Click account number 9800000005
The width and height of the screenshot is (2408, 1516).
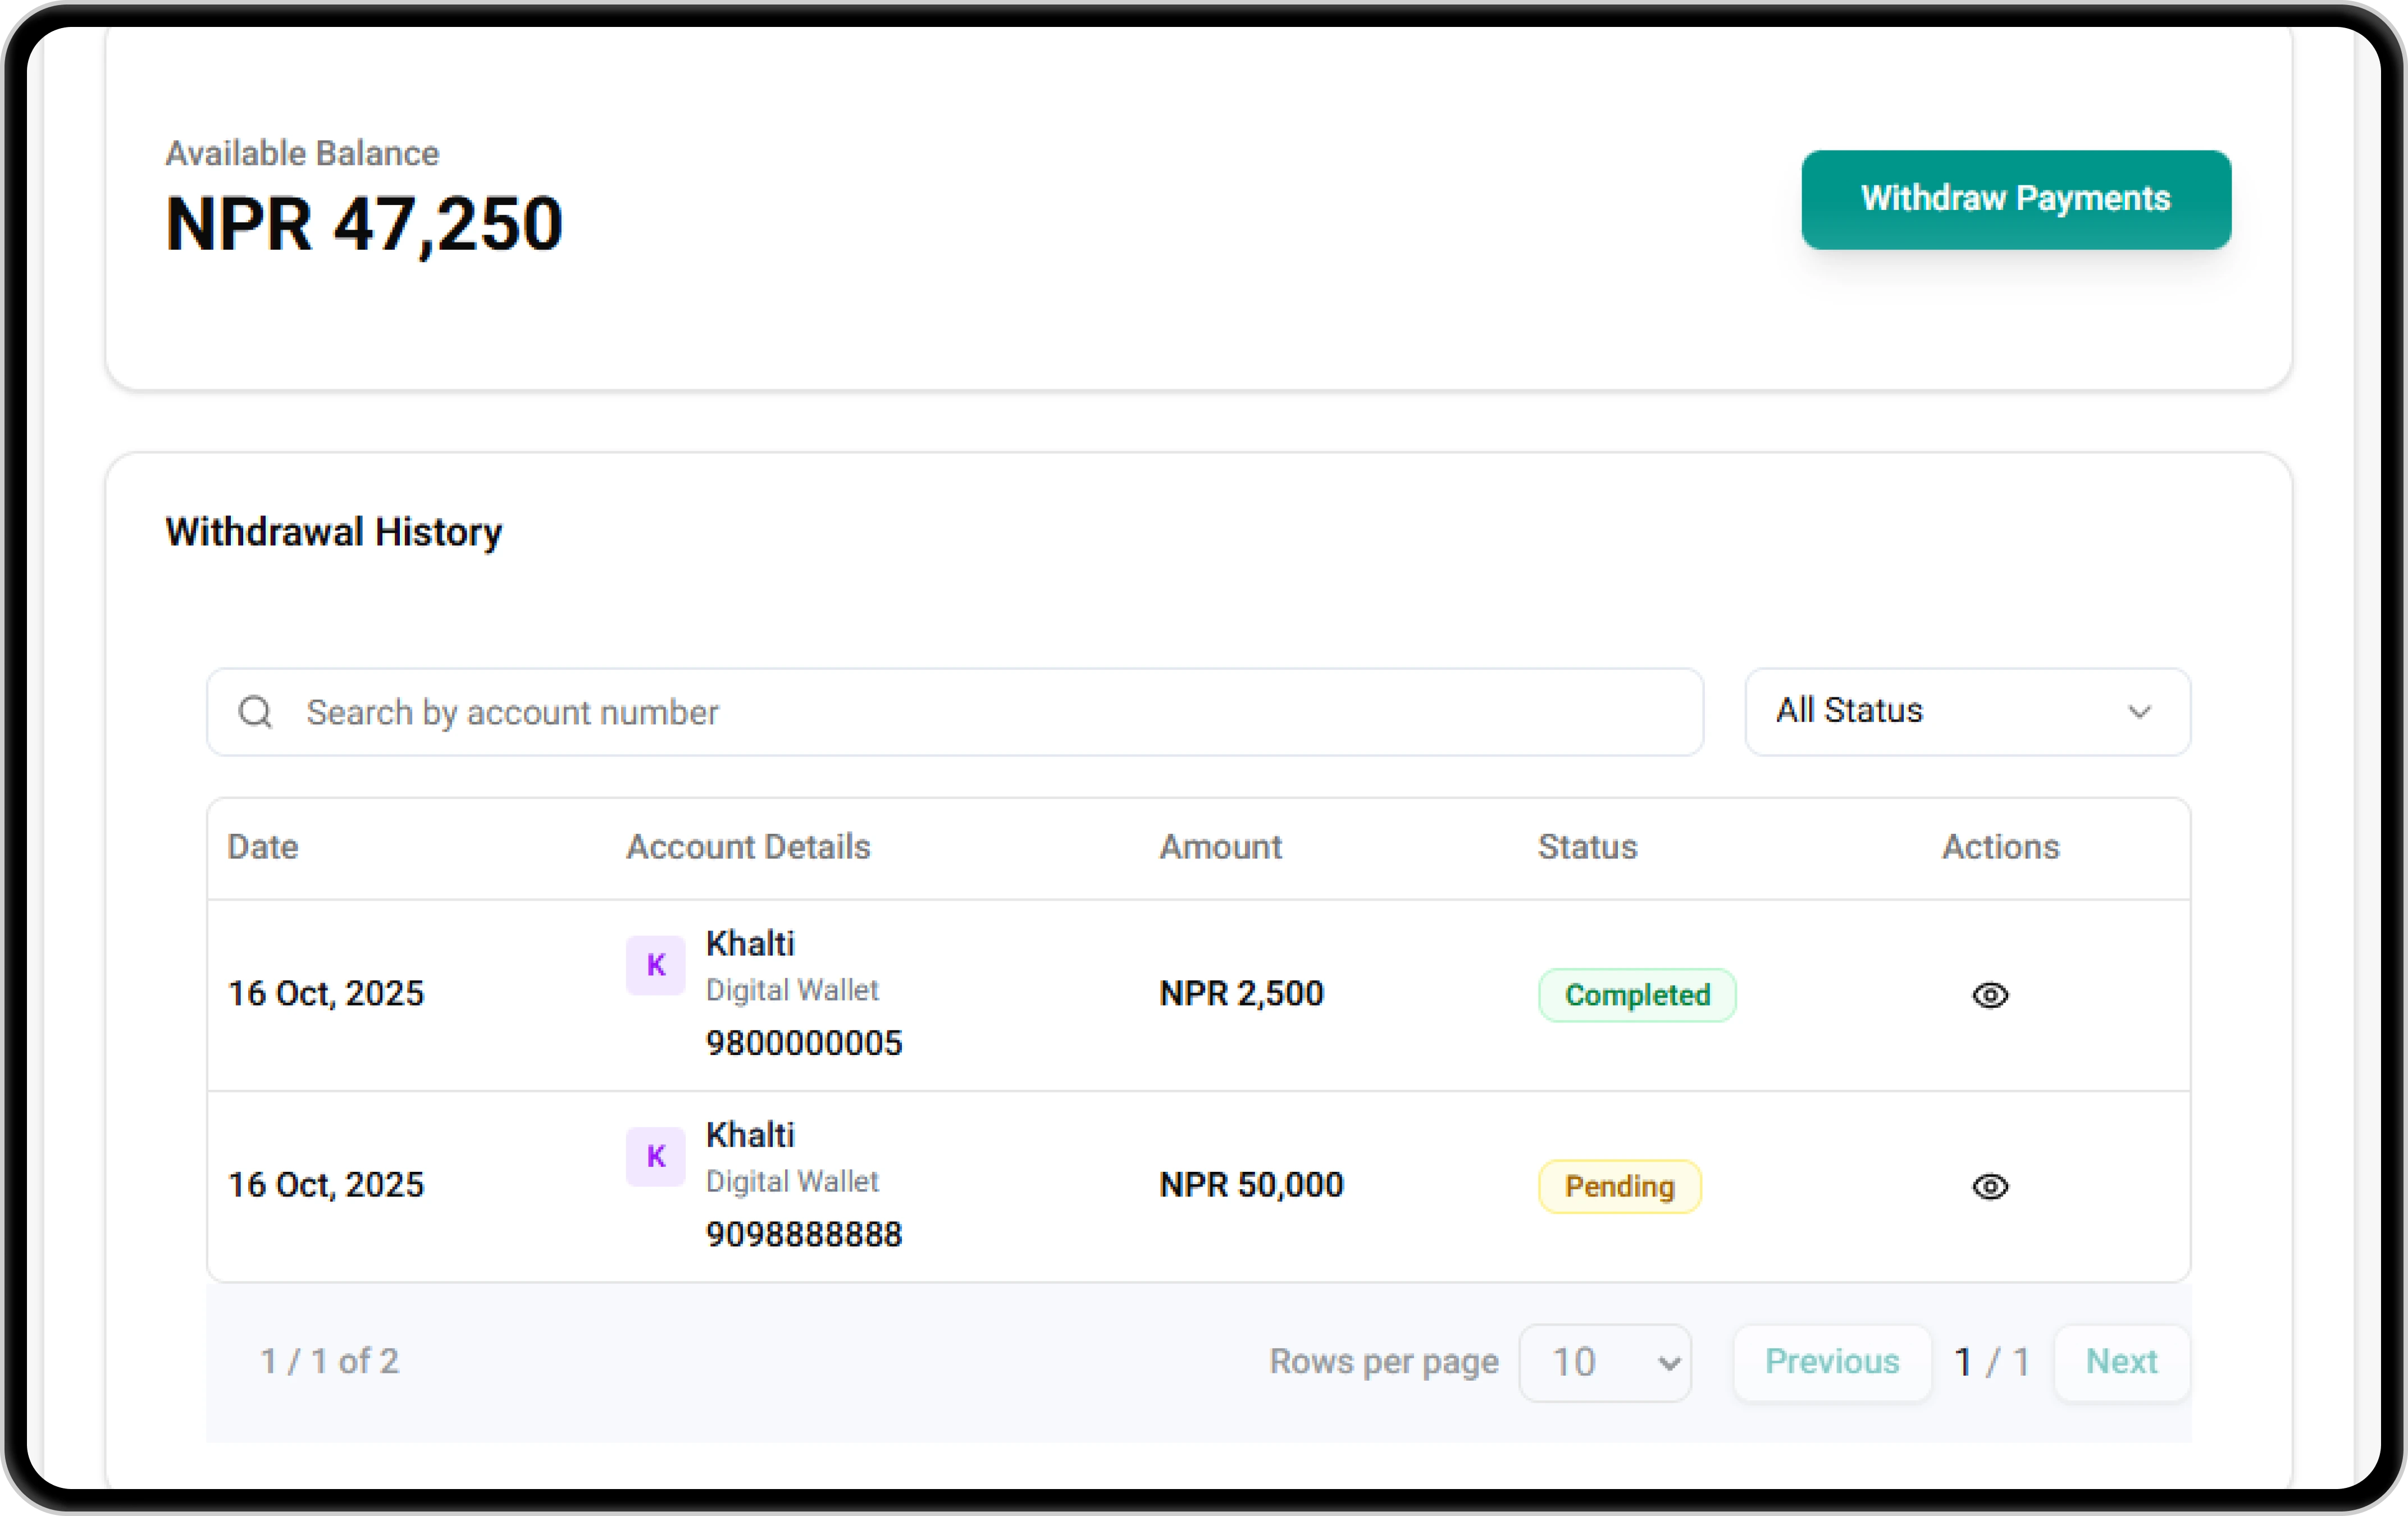803,1043
